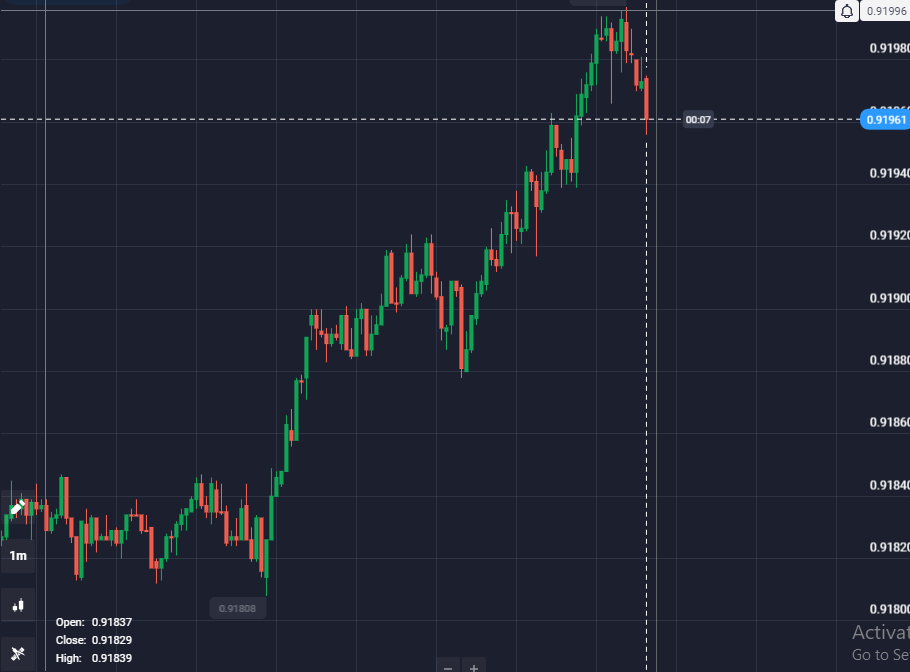Open the indicators compass-ruler tool
This screenshot has height=672, width=910.
(x=17, y=654)
